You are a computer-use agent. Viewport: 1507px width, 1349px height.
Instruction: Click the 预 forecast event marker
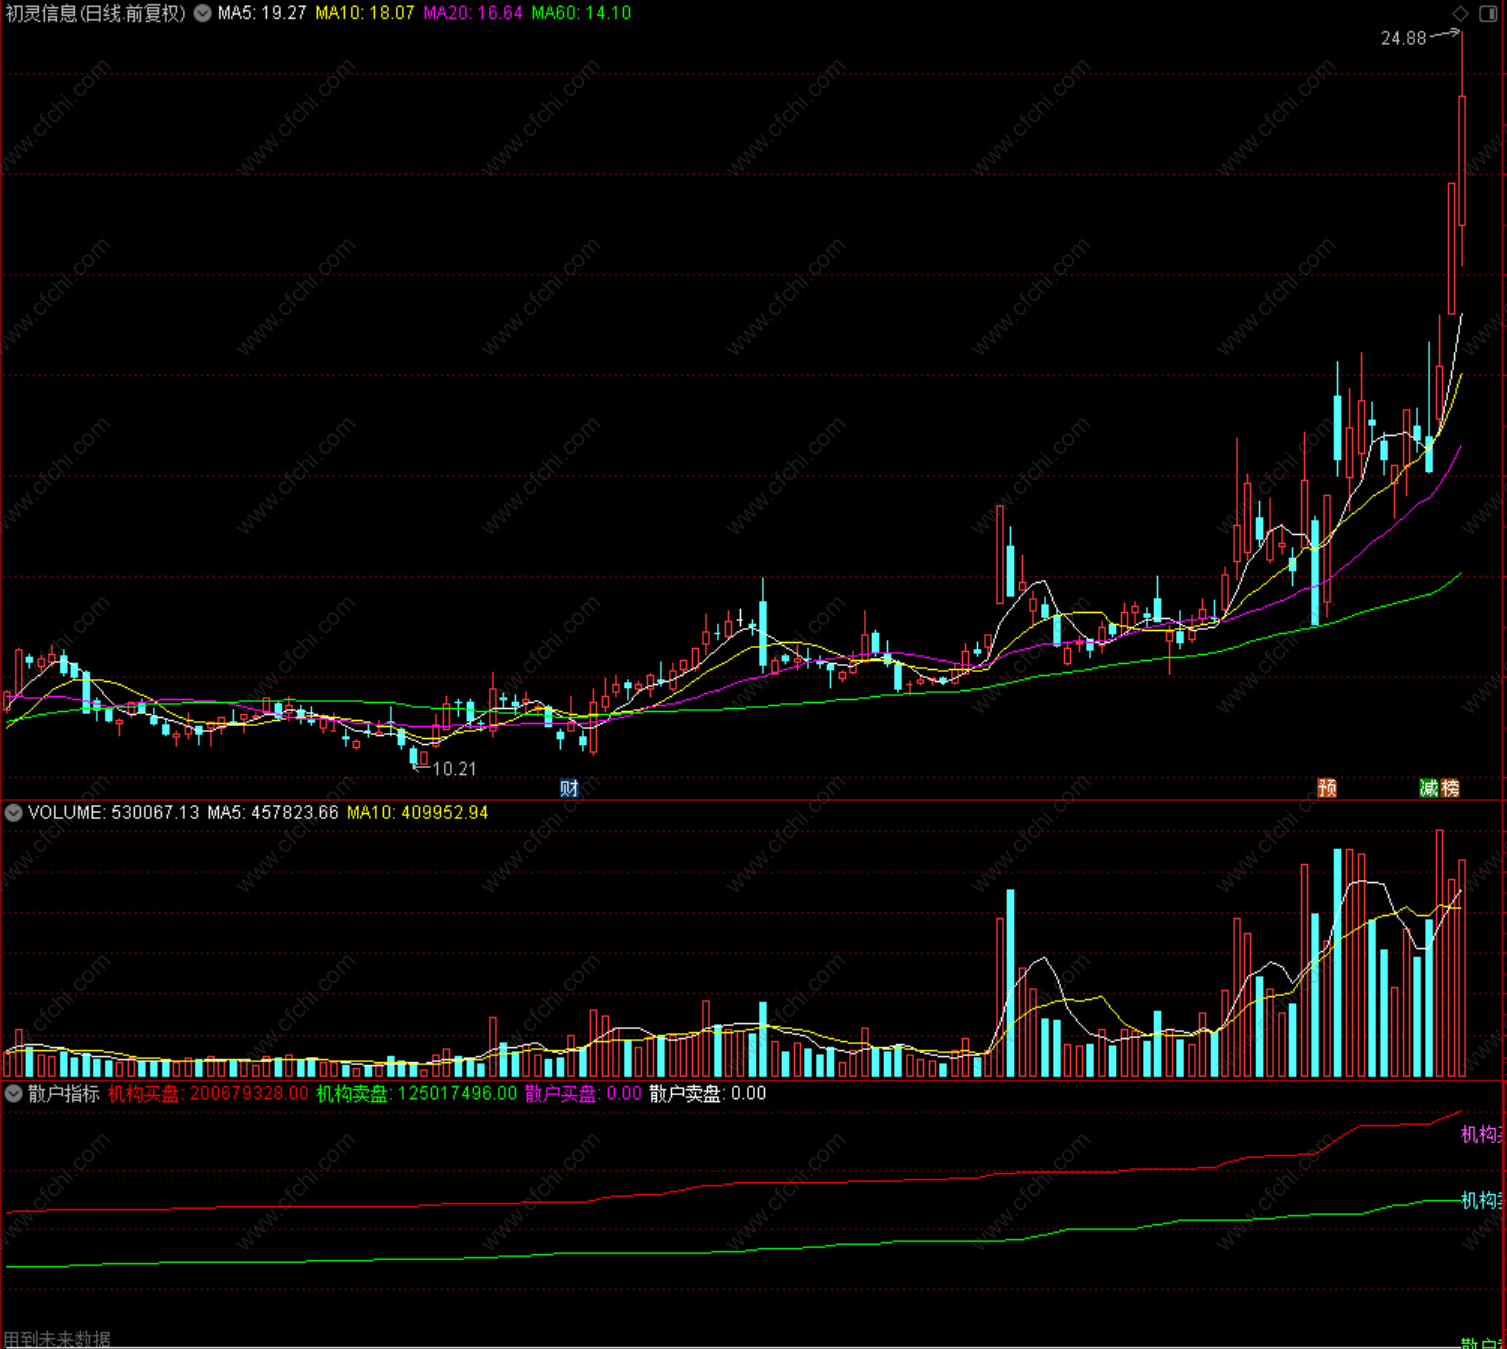pyautogui.click(x=1327, y=788)
